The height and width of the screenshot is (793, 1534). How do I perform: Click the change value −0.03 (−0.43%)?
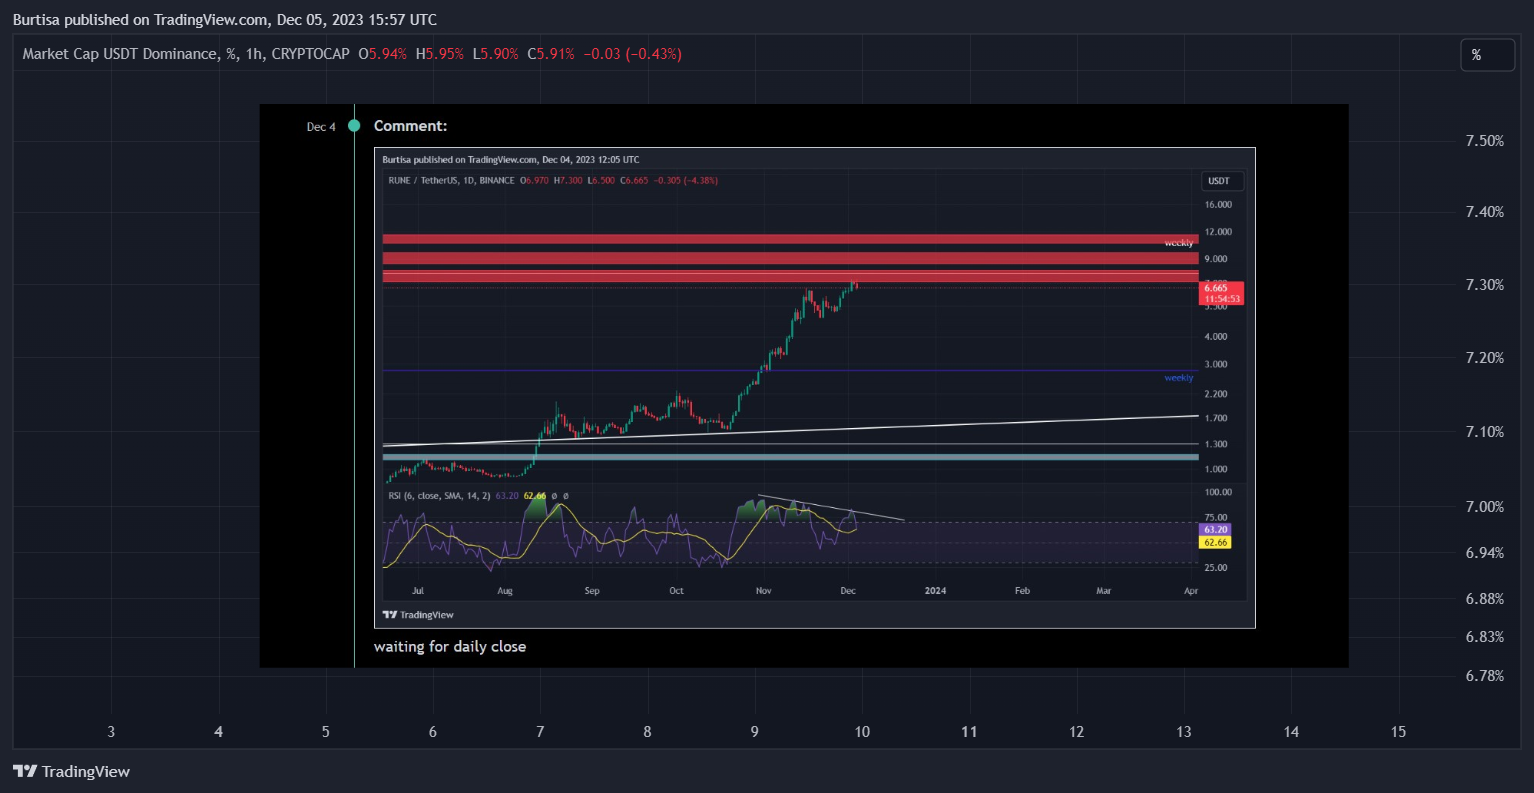(x=633, y=54)
